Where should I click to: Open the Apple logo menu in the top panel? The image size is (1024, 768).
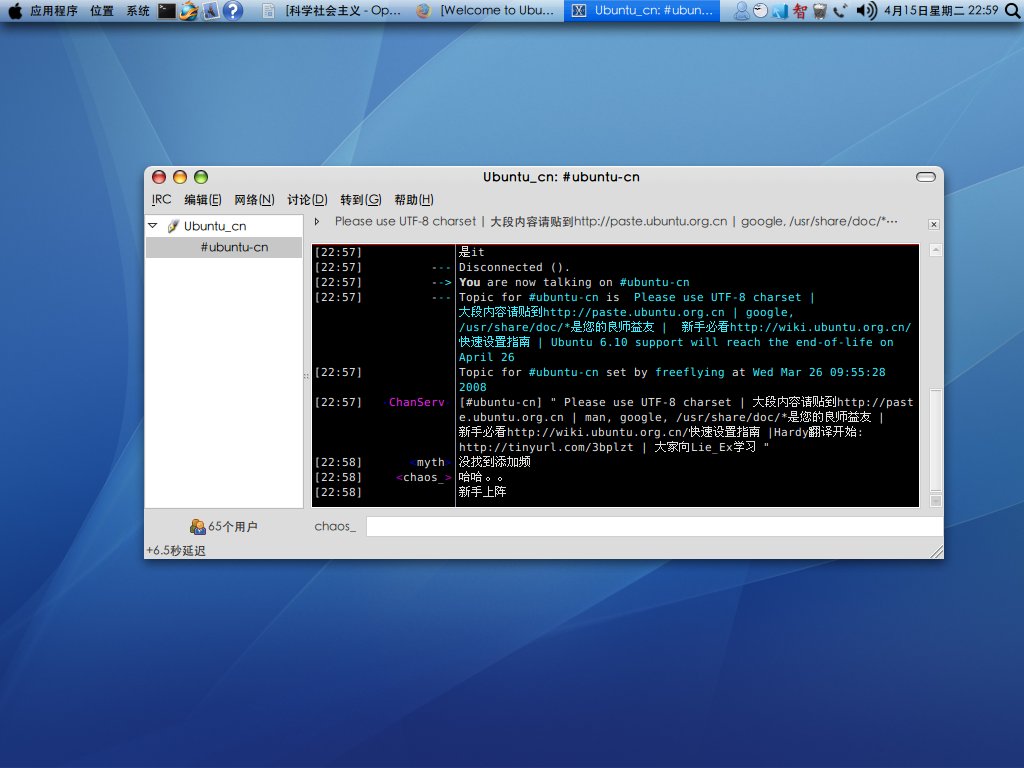click(14, 10)
